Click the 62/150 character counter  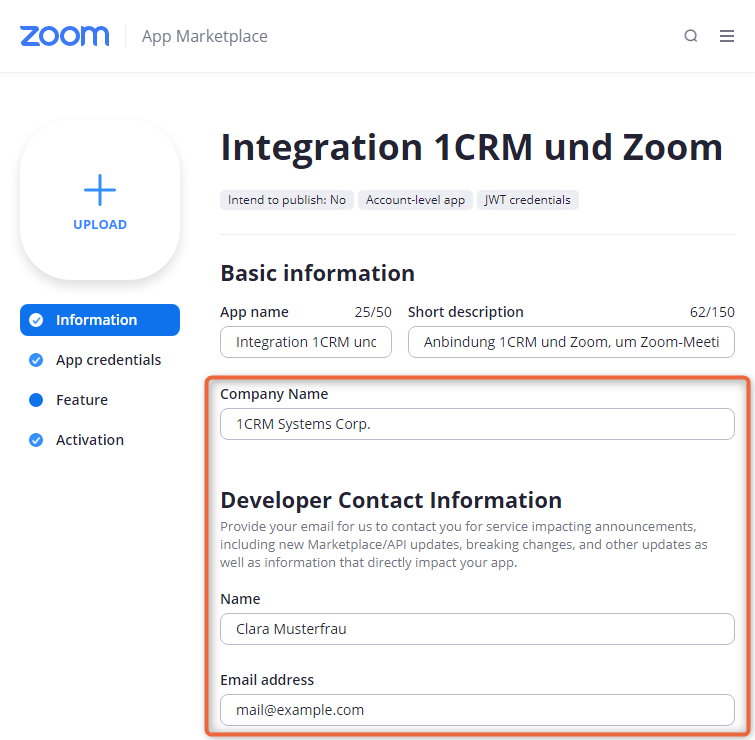712,312
